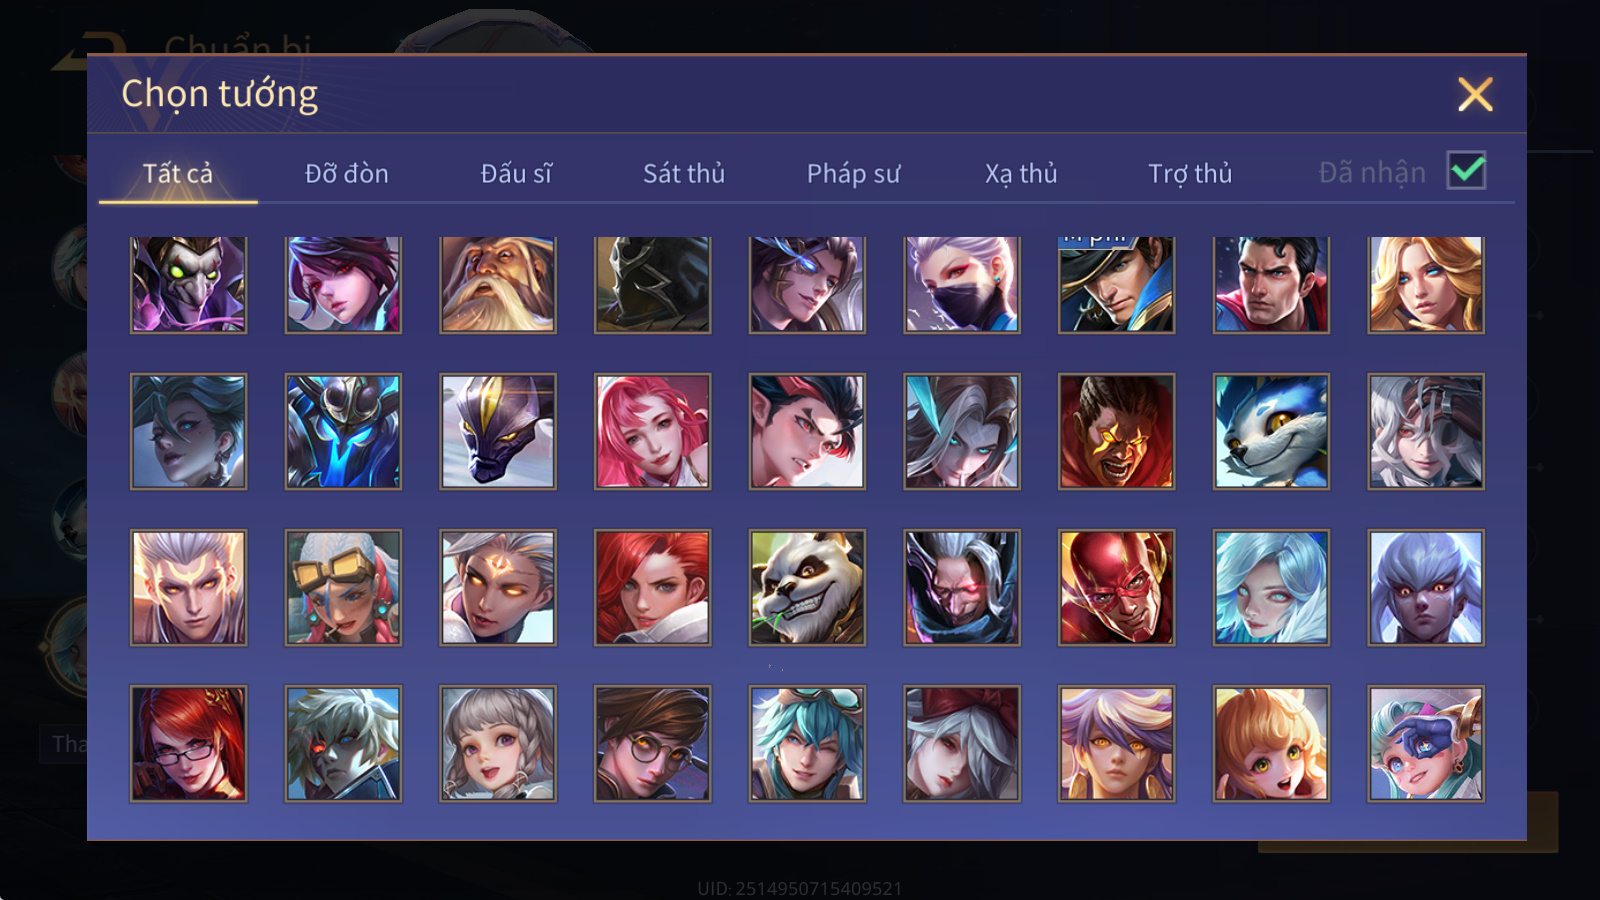The image size is (1600, 900).
Task: Choose the pink-haired girl hero portrait
Action: 653,431
